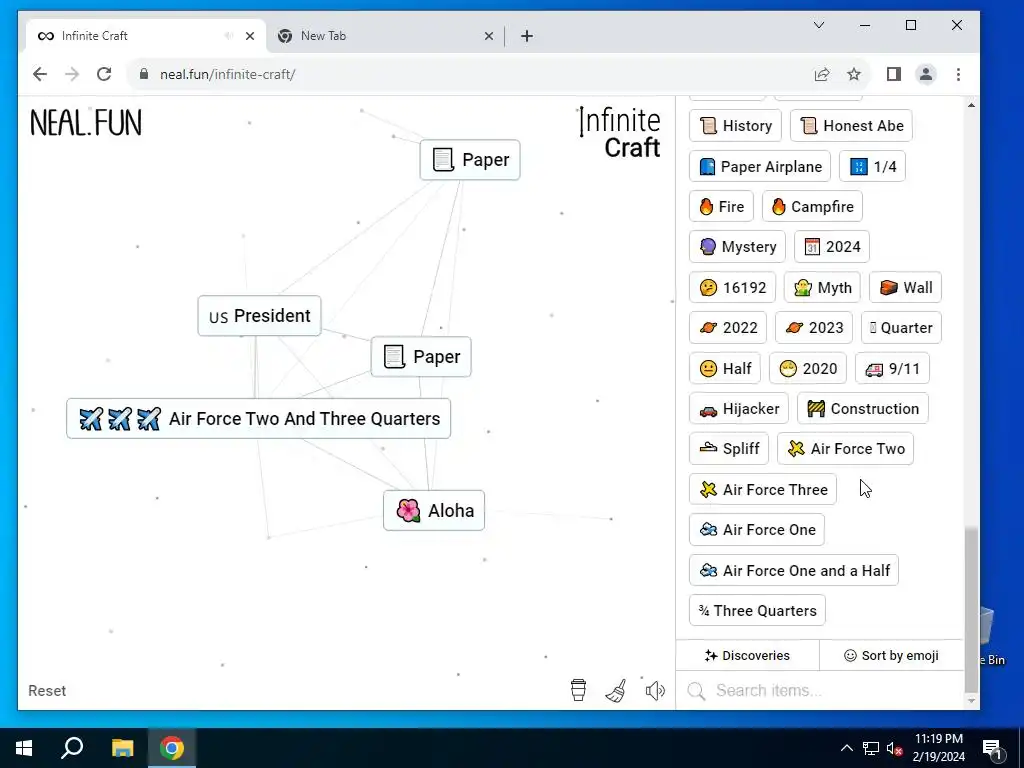
Task: Choose the Campfire element
Action: [x=812, y=206]
